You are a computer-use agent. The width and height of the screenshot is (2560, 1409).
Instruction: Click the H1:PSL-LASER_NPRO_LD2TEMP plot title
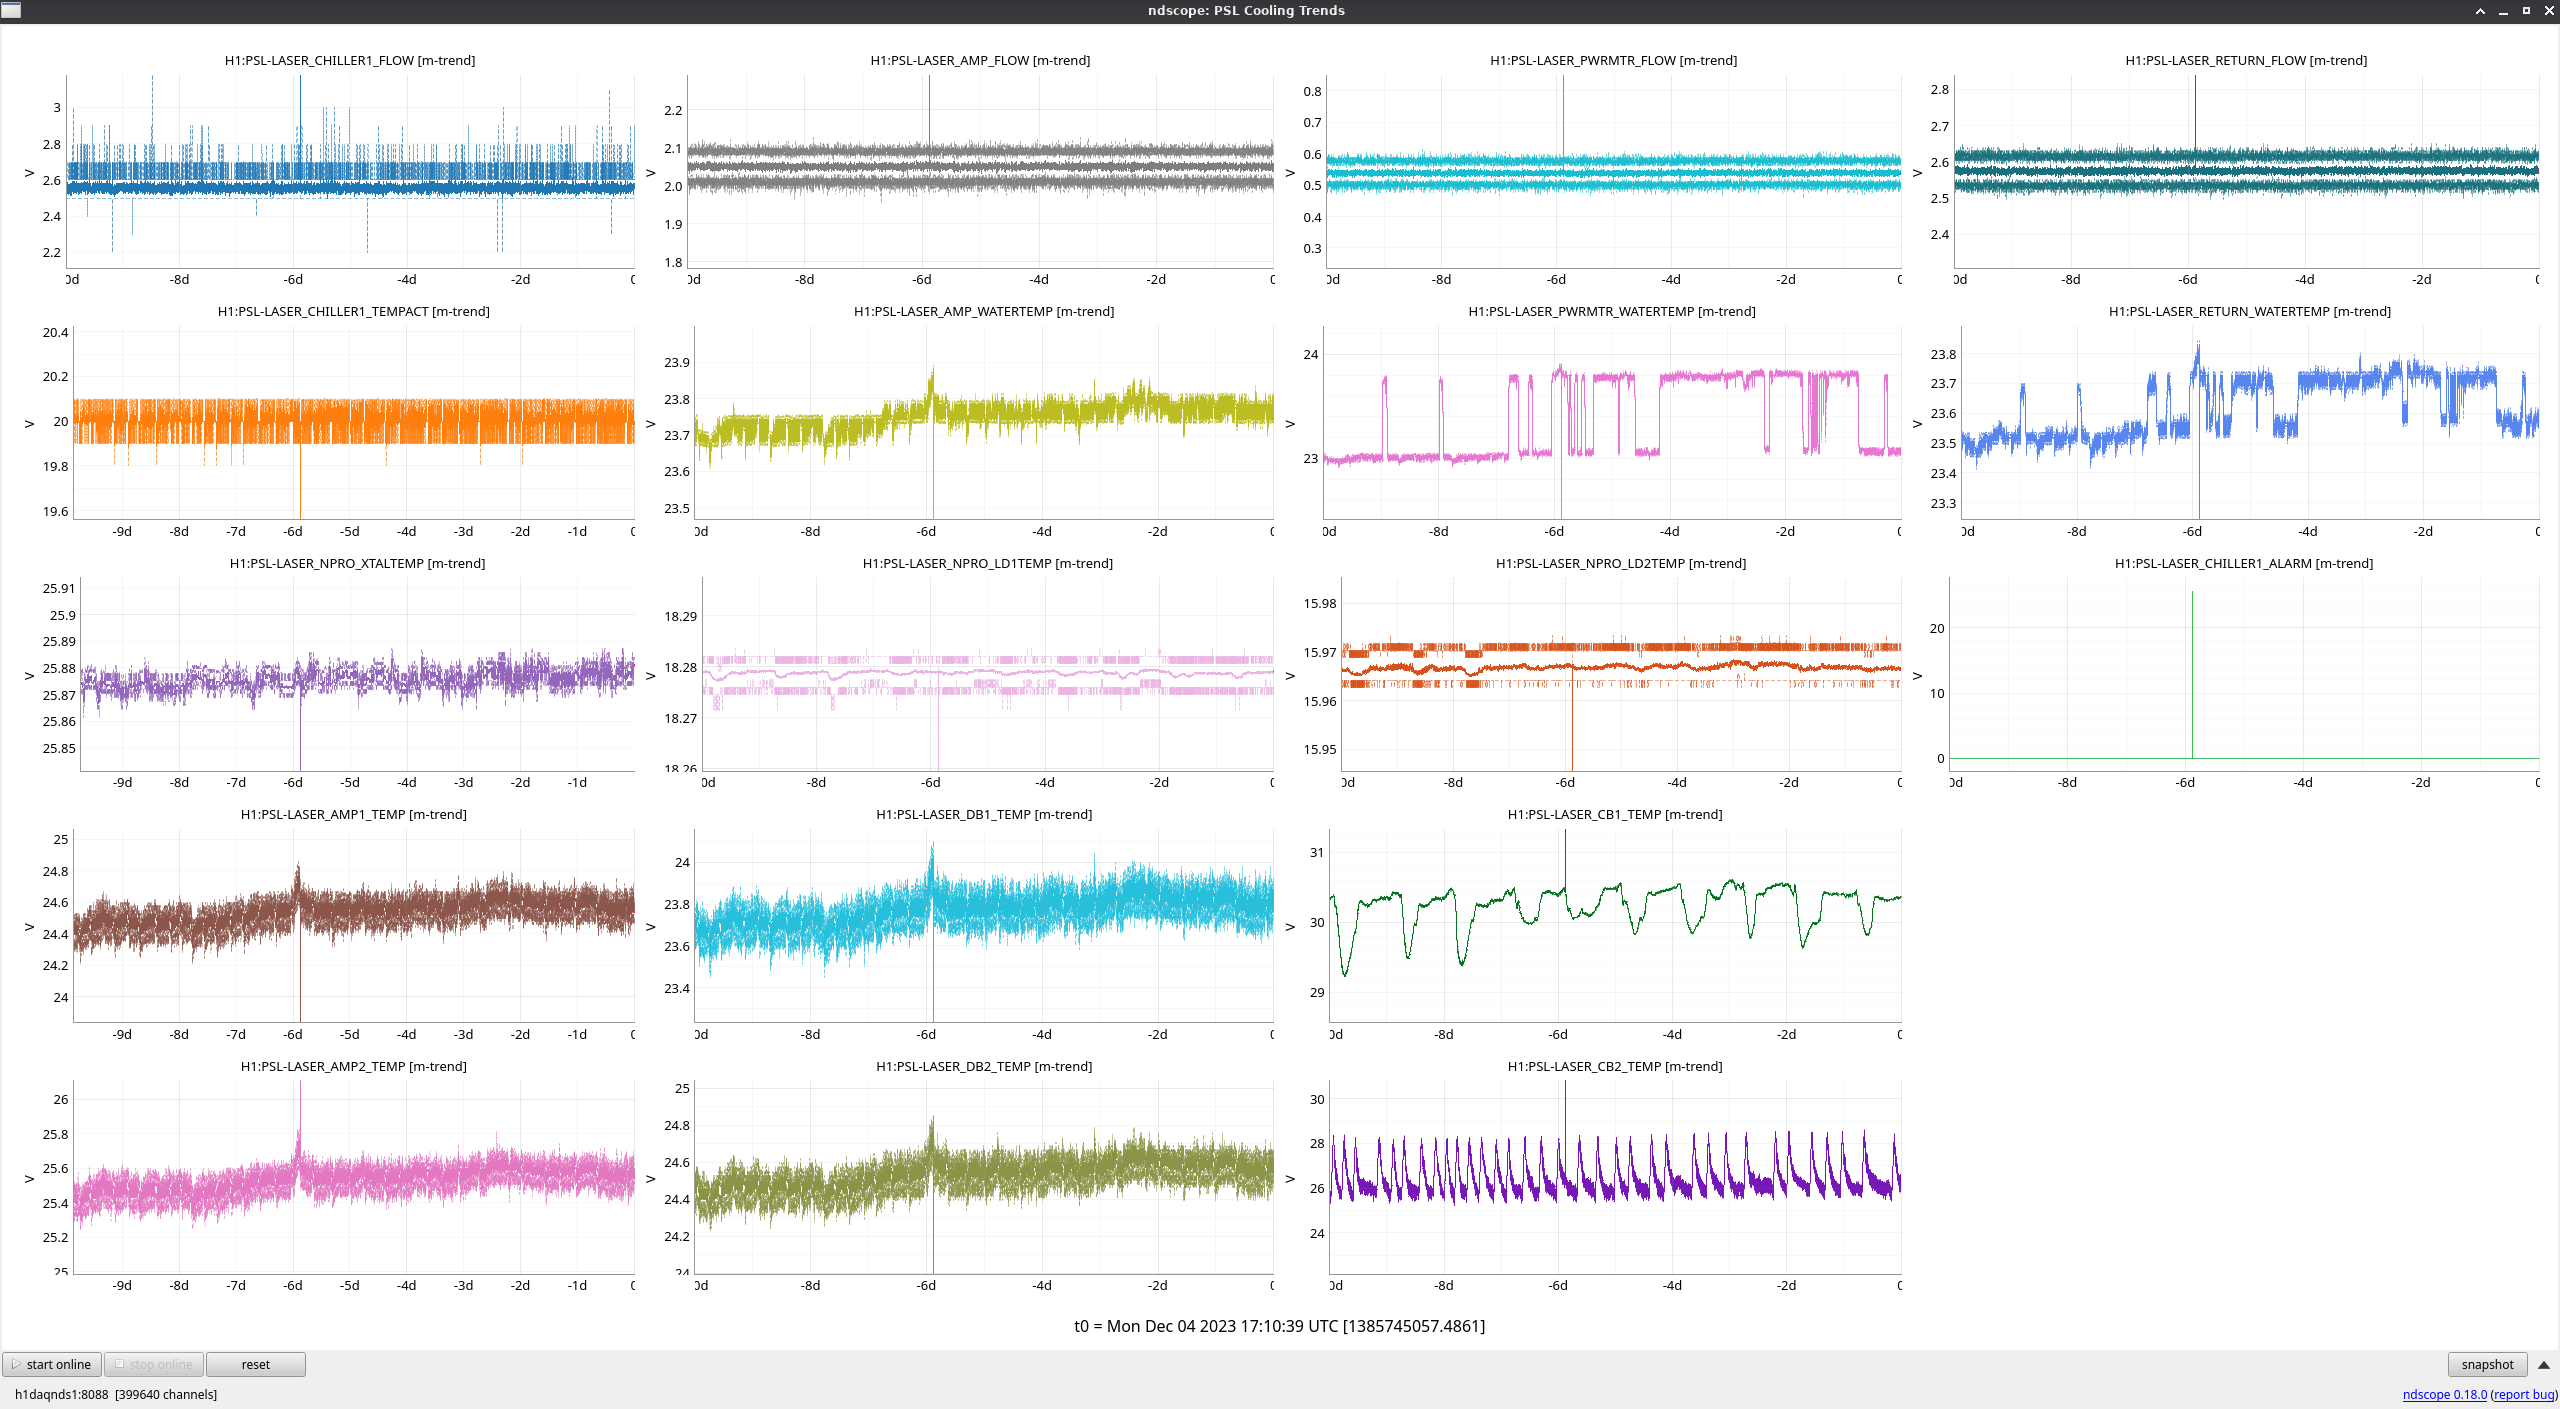(x=1620, y=563)
